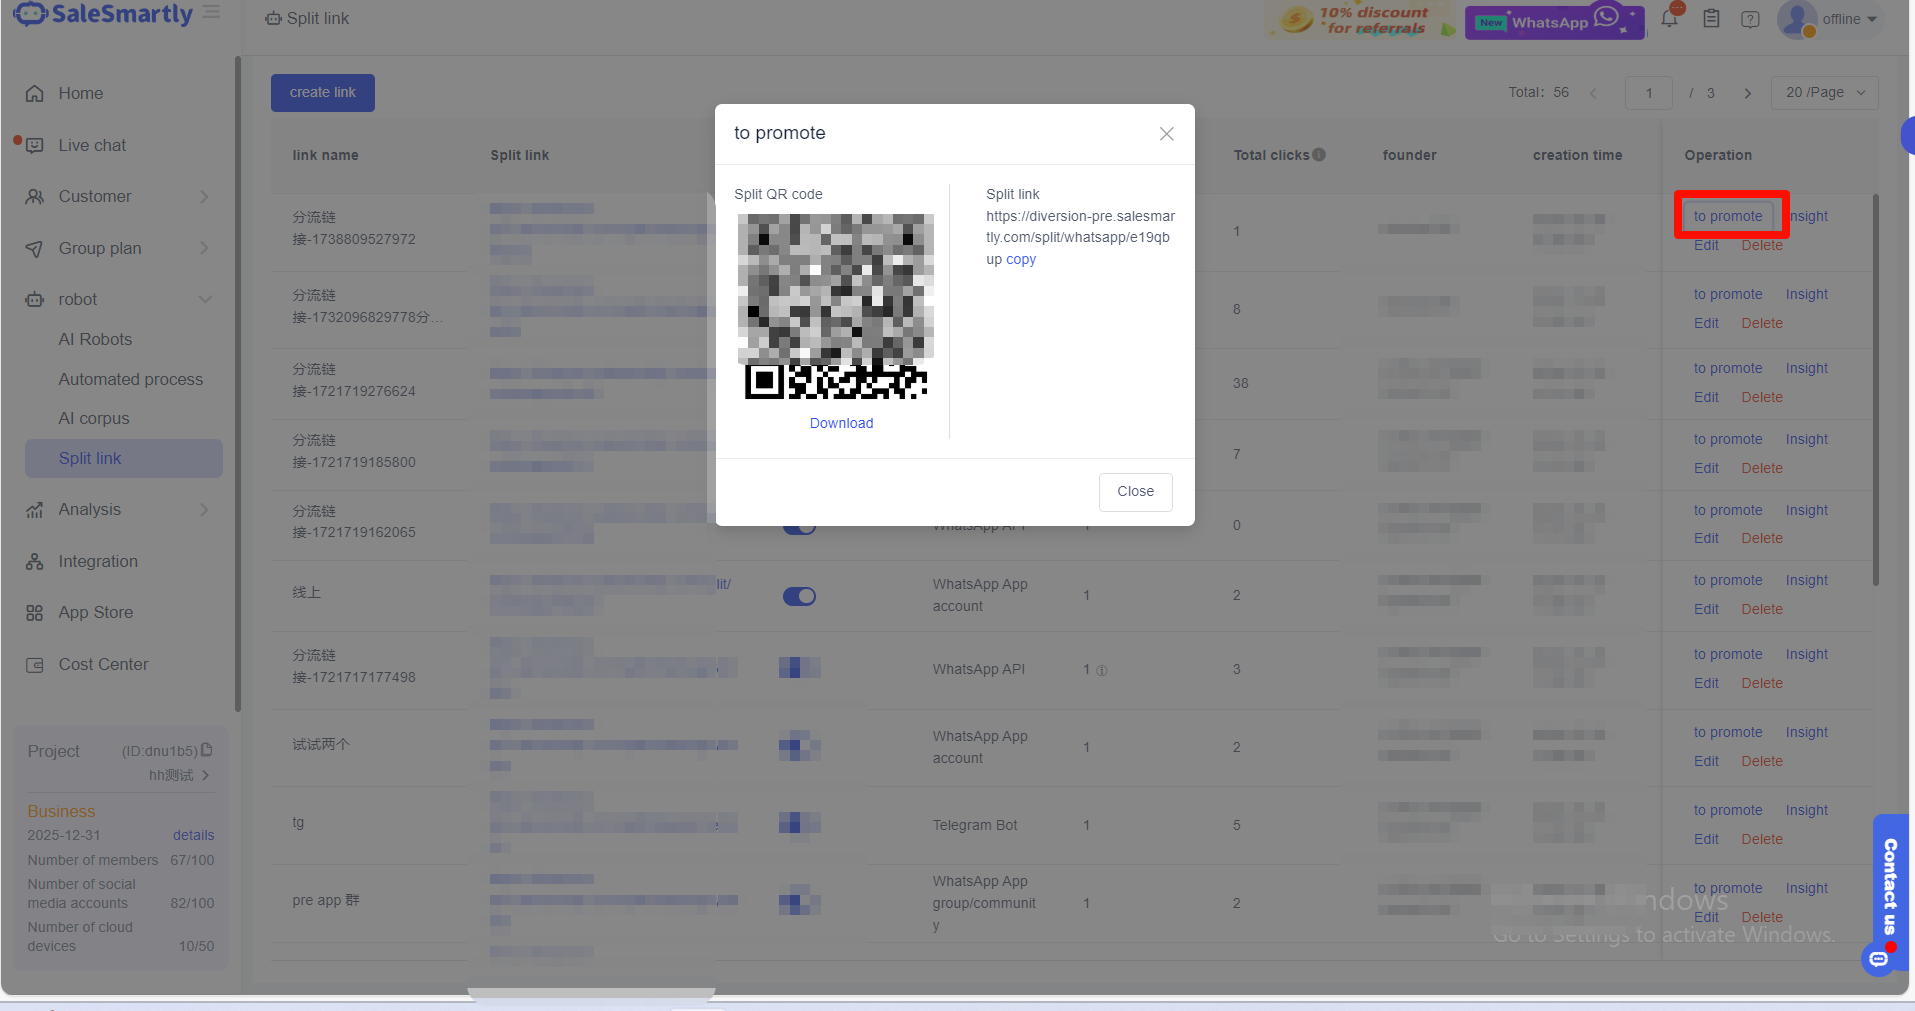This screenshot has width=1915, height=1011.
Task: Focus the page number input field
Action: (x=1649, y=93)
